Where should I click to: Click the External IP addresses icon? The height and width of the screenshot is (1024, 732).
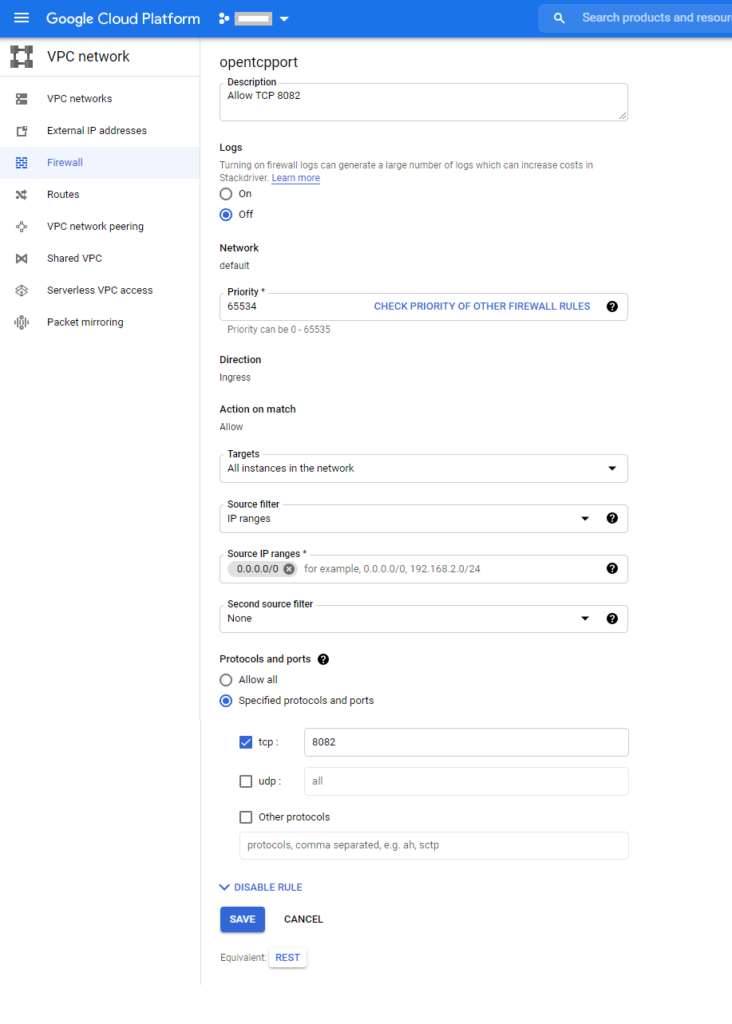pyautogui.click(x=22, y=131)
